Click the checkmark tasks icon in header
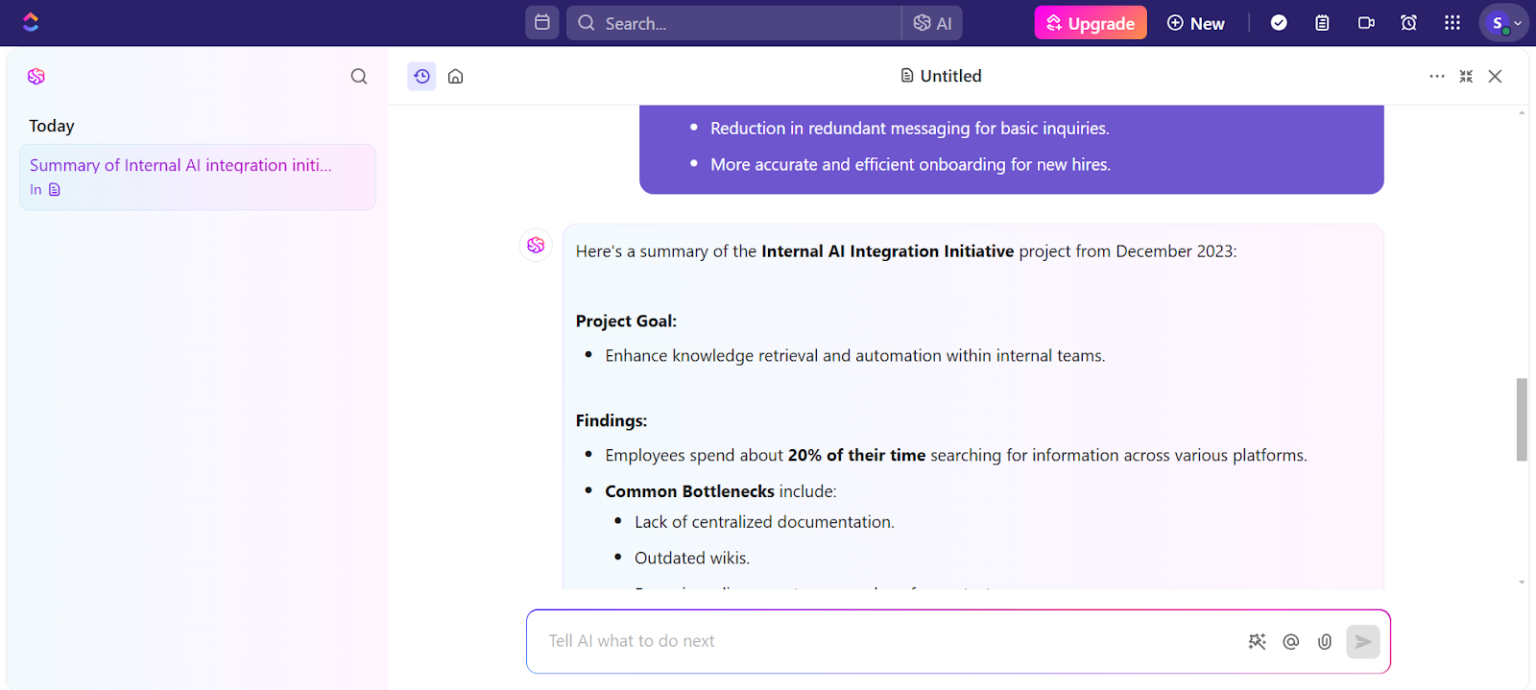This screenshot has height=690, width=1536. (1279, 23)
